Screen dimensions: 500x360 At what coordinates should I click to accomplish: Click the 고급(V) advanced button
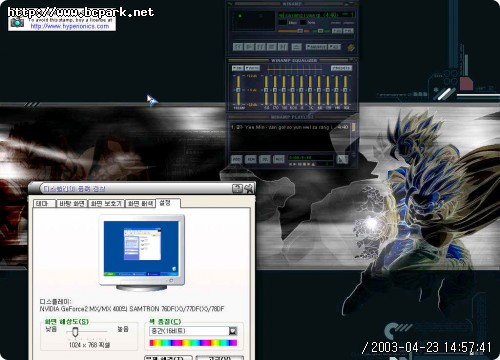(x=220, y=358)
